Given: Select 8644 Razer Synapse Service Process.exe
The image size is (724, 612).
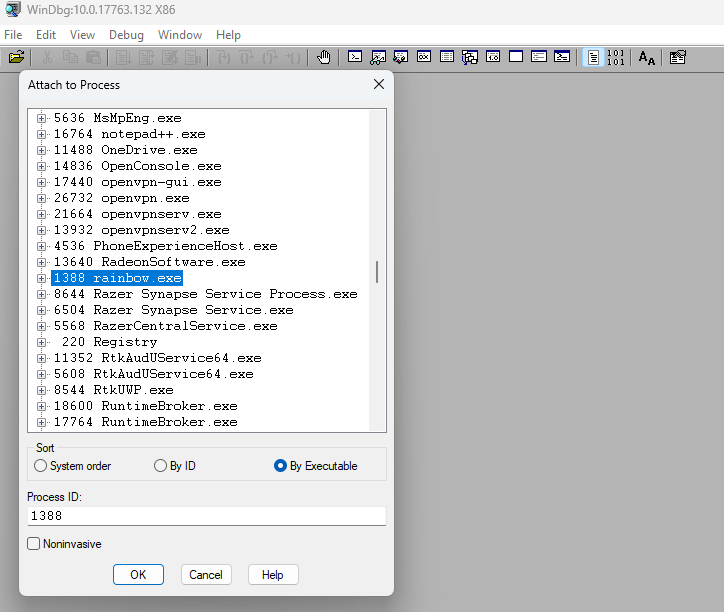Looking at the screenshot, I should [205, 294].
